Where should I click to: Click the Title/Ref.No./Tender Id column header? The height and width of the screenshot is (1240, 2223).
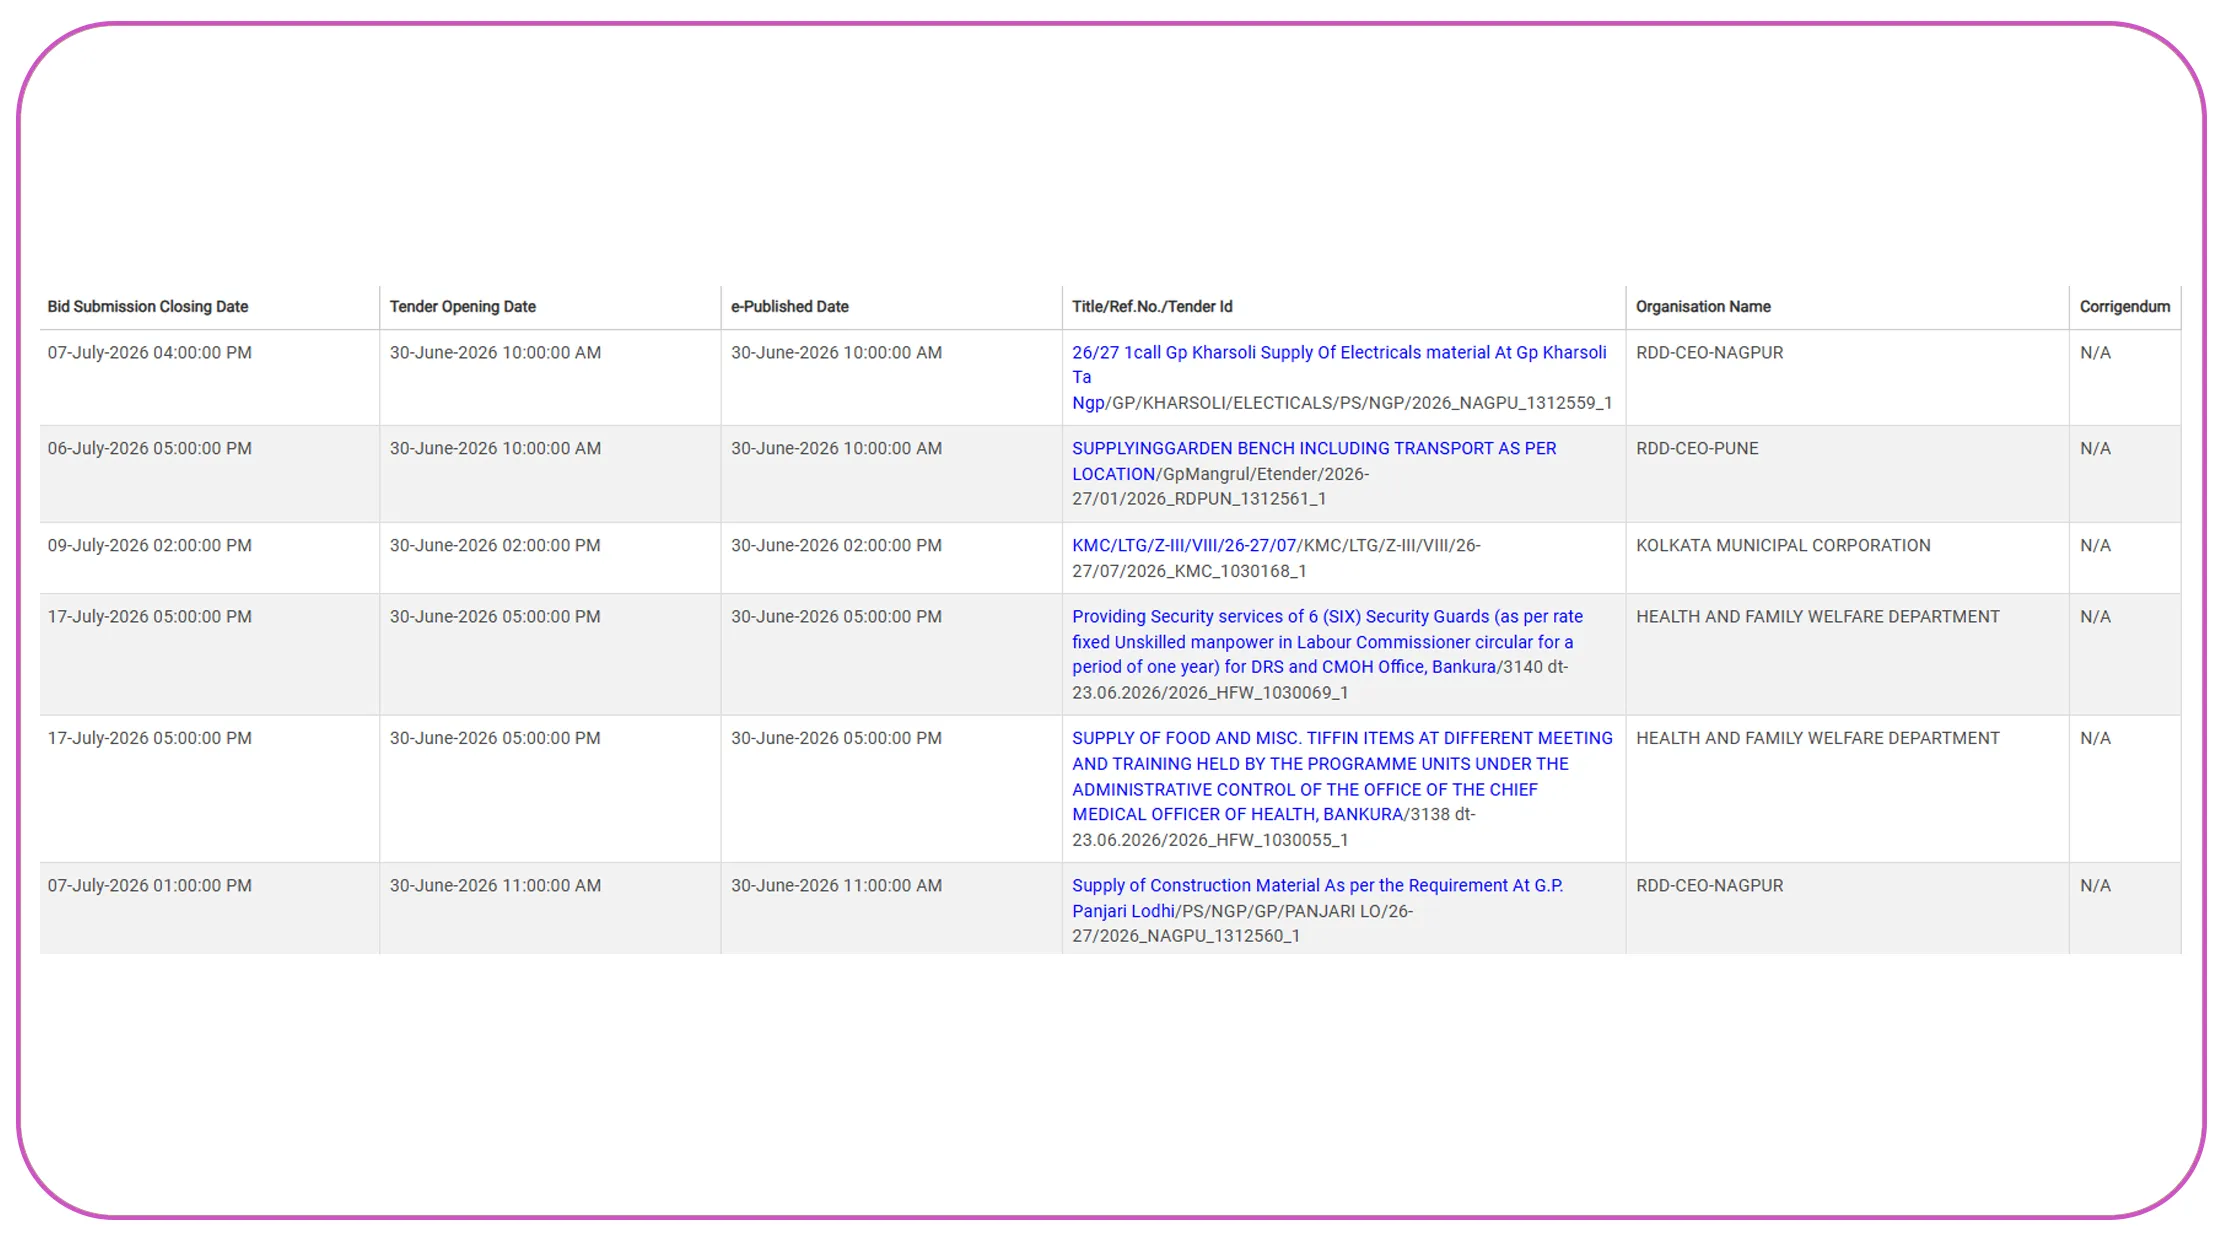click(x=1152, y=306)
